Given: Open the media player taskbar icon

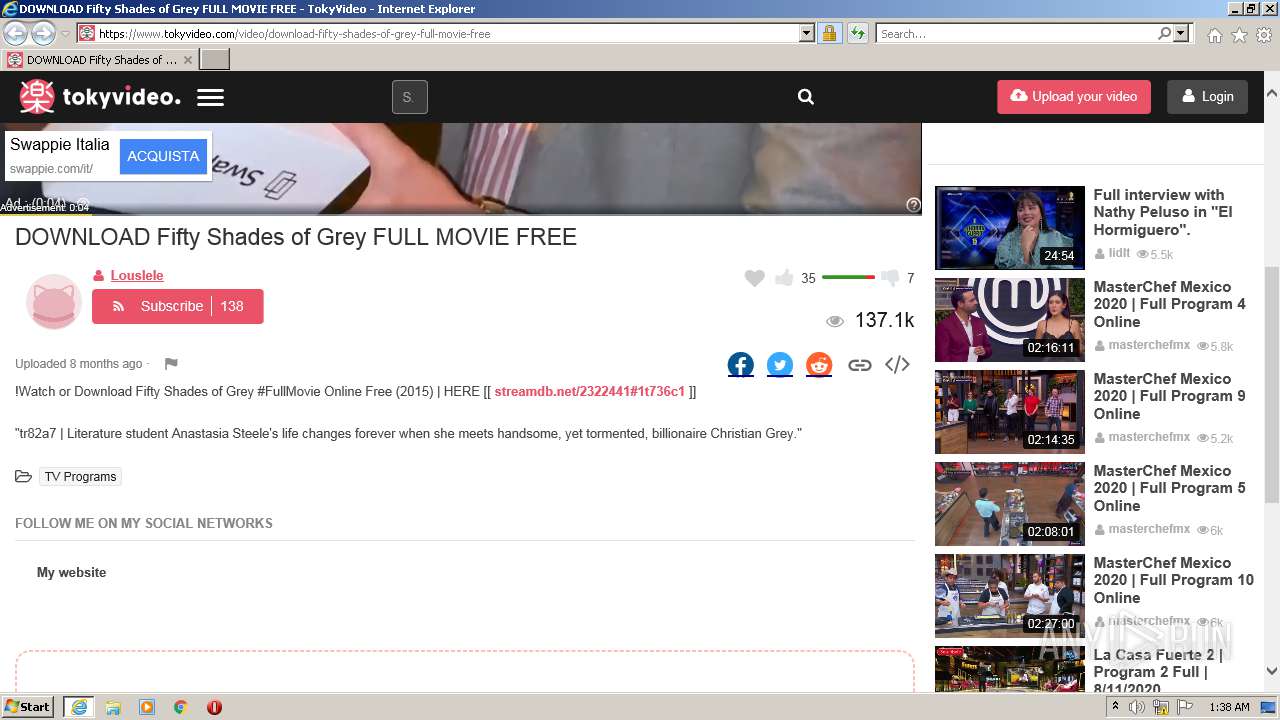Looking at the screenshot, I should 147,707.
